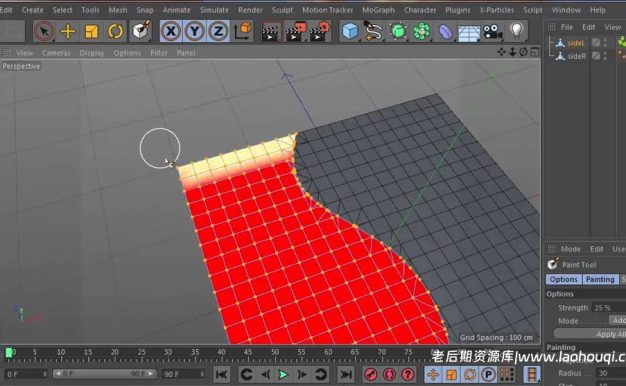Open Edit Render Settings icon
This screenshot has width=626, height=386.
tap(320, 32)
